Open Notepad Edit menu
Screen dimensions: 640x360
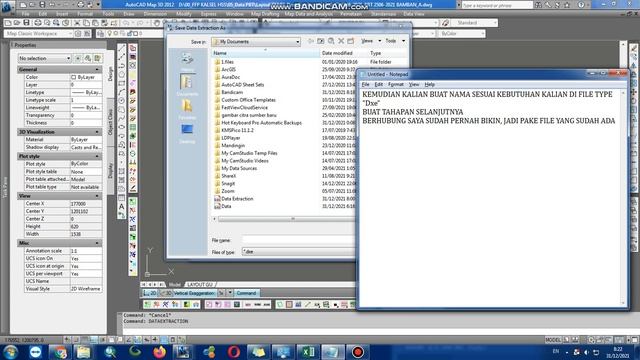(378, 84)
